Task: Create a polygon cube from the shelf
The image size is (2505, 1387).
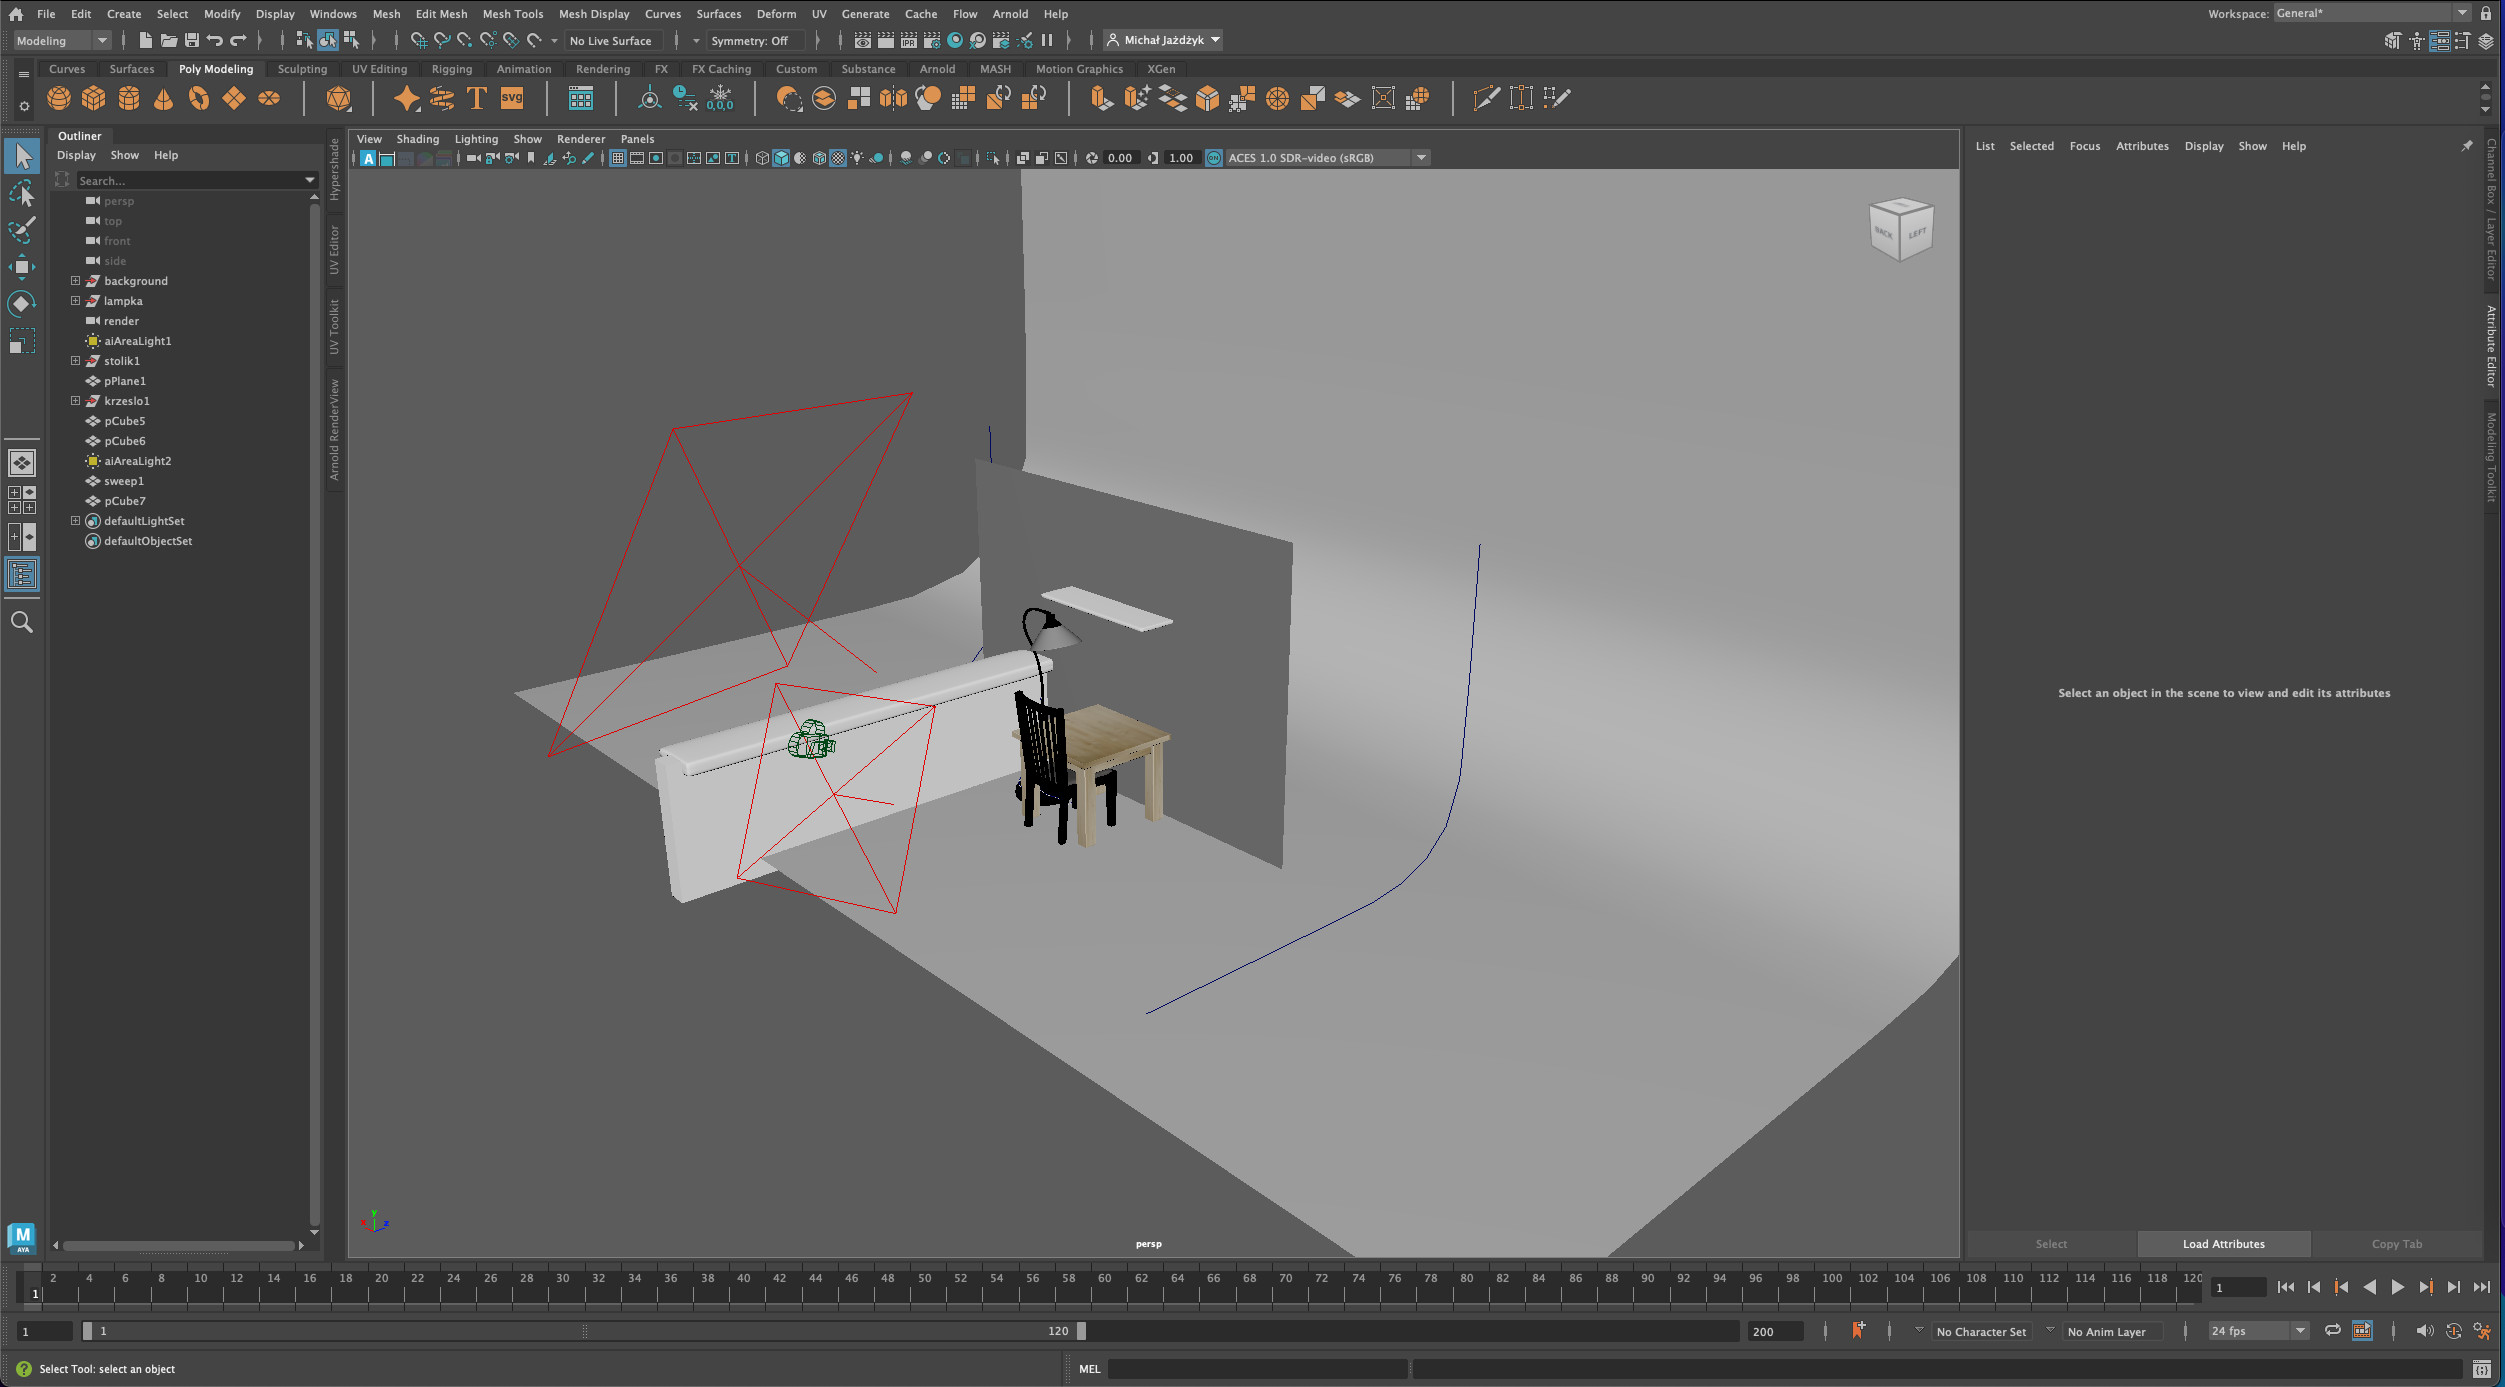Action: pyautogui.click(x=94, y=98)
